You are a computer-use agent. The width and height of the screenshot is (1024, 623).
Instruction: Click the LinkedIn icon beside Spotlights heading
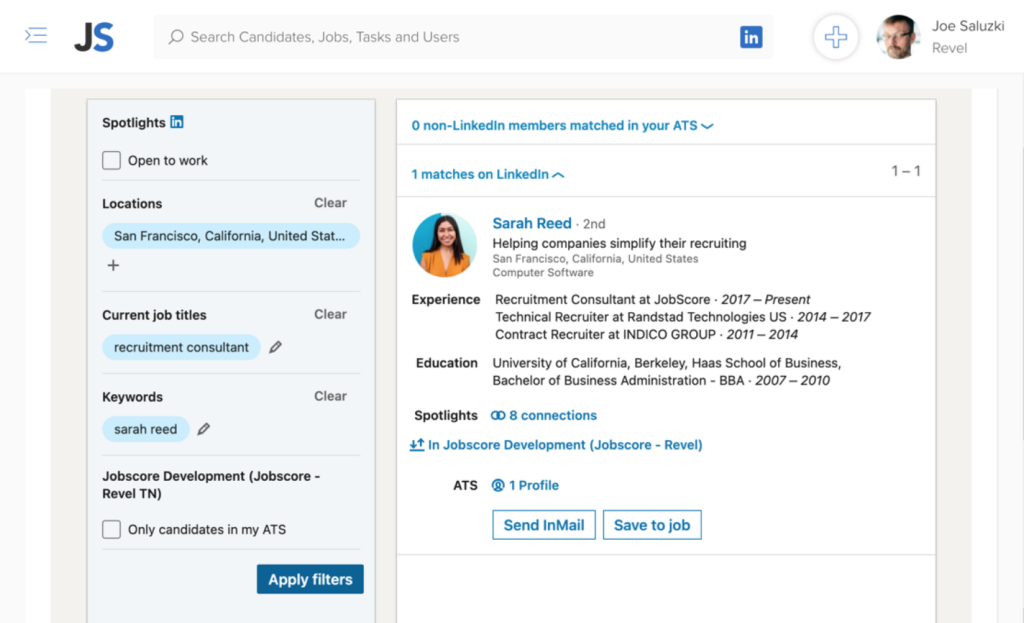[177, 121]
